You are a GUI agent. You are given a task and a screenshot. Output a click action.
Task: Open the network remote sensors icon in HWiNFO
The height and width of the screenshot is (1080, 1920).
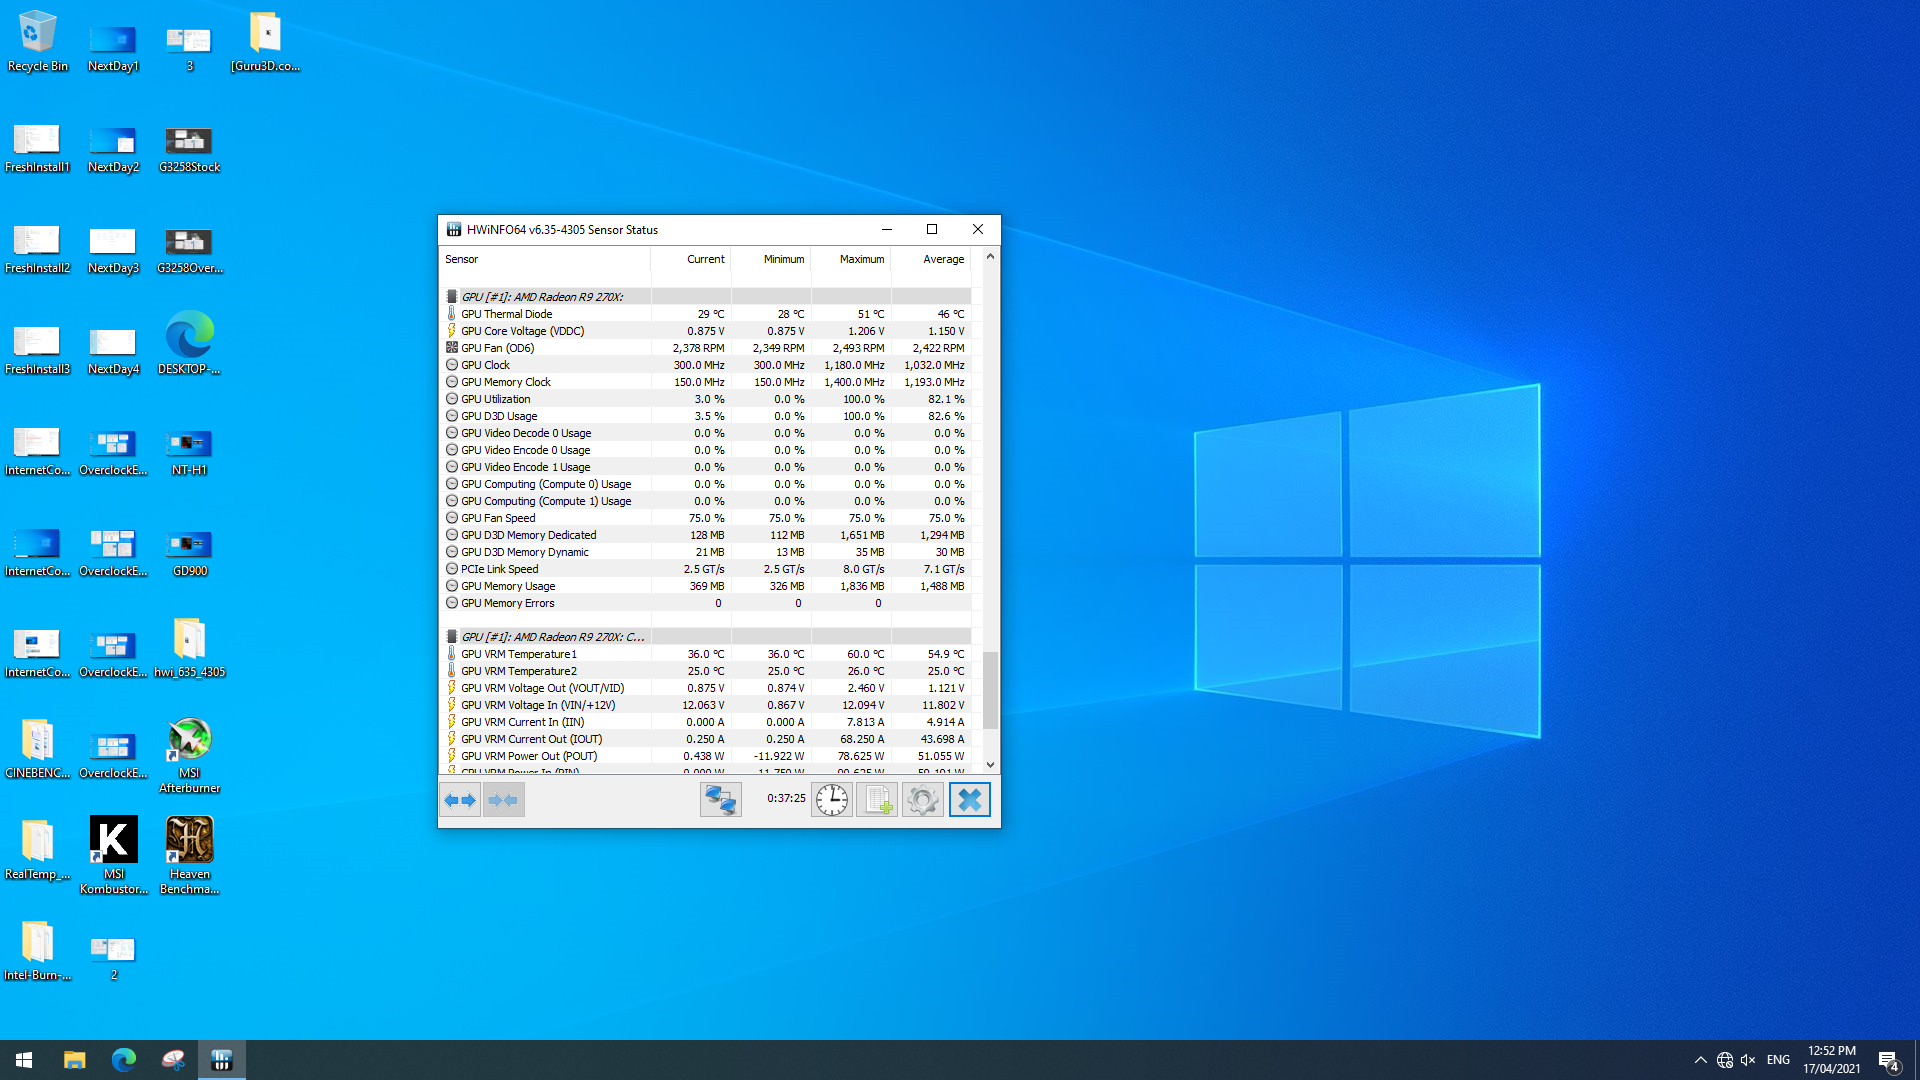720,800
